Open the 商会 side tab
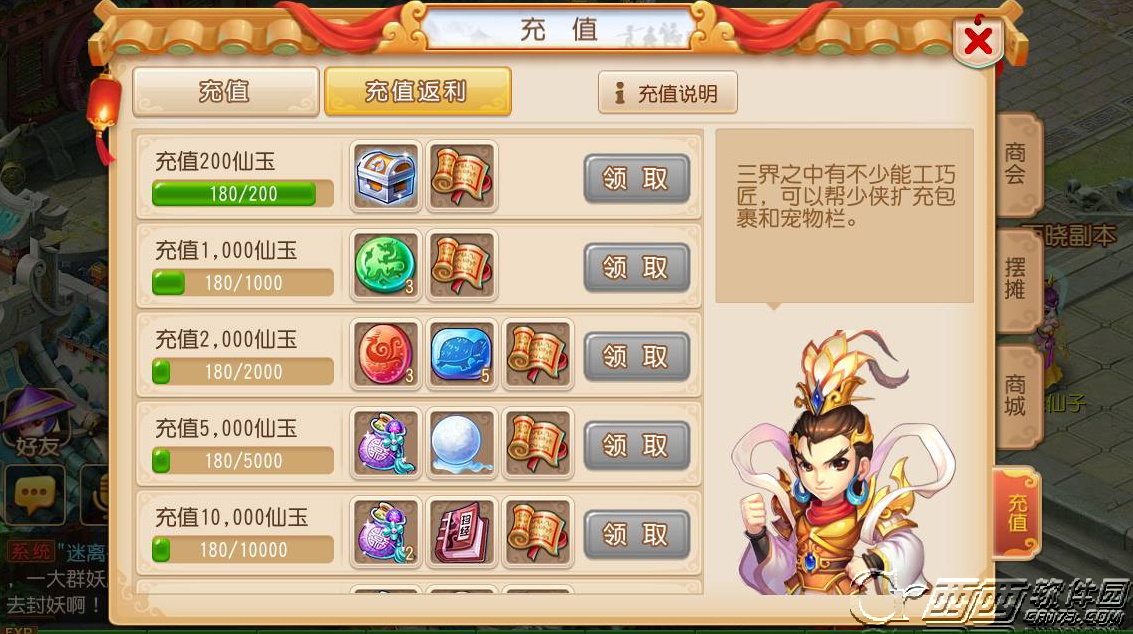 1017,164
